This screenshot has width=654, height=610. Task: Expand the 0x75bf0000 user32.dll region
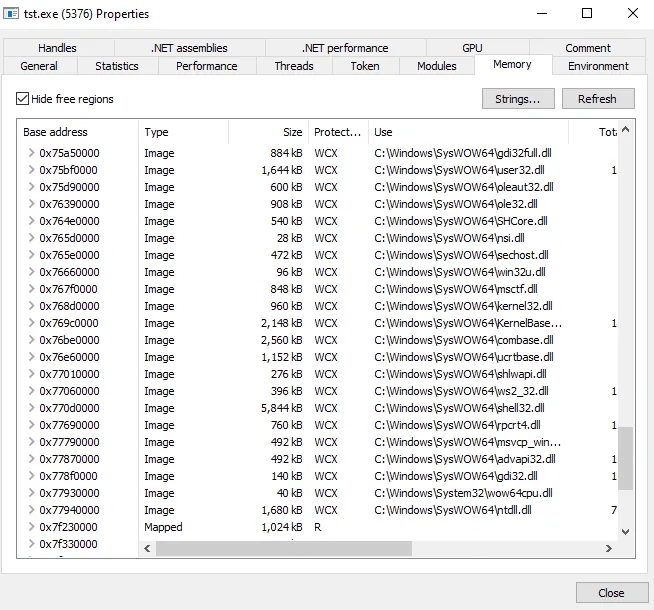[31, 170]
